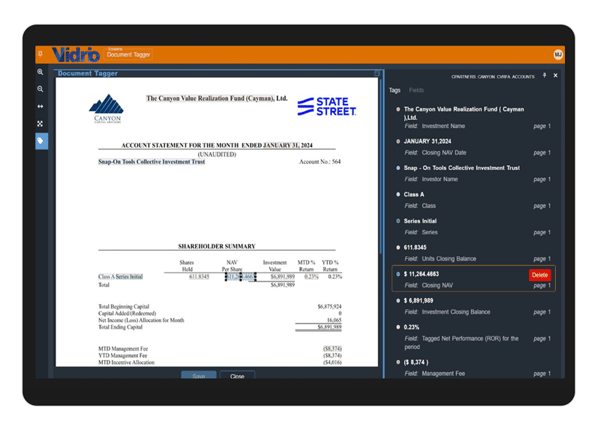Open the MJ user avatar menu
Screen dimensions: 600x429
point(558,55)
